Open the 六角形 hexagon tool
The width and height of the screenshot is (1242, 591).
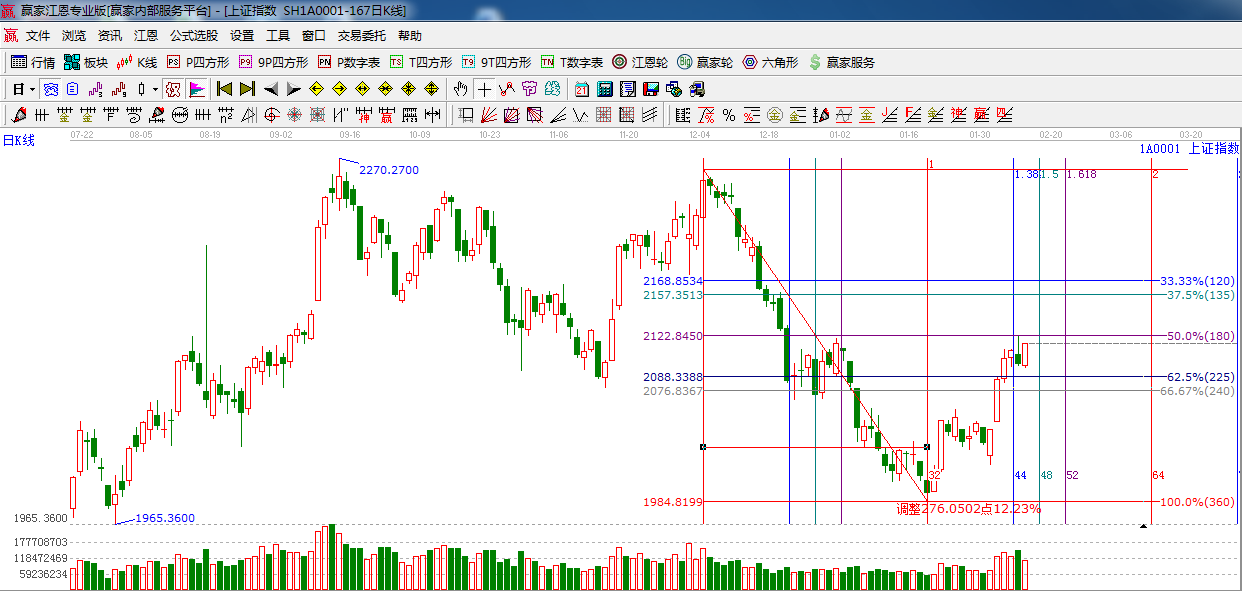point(770,62)
